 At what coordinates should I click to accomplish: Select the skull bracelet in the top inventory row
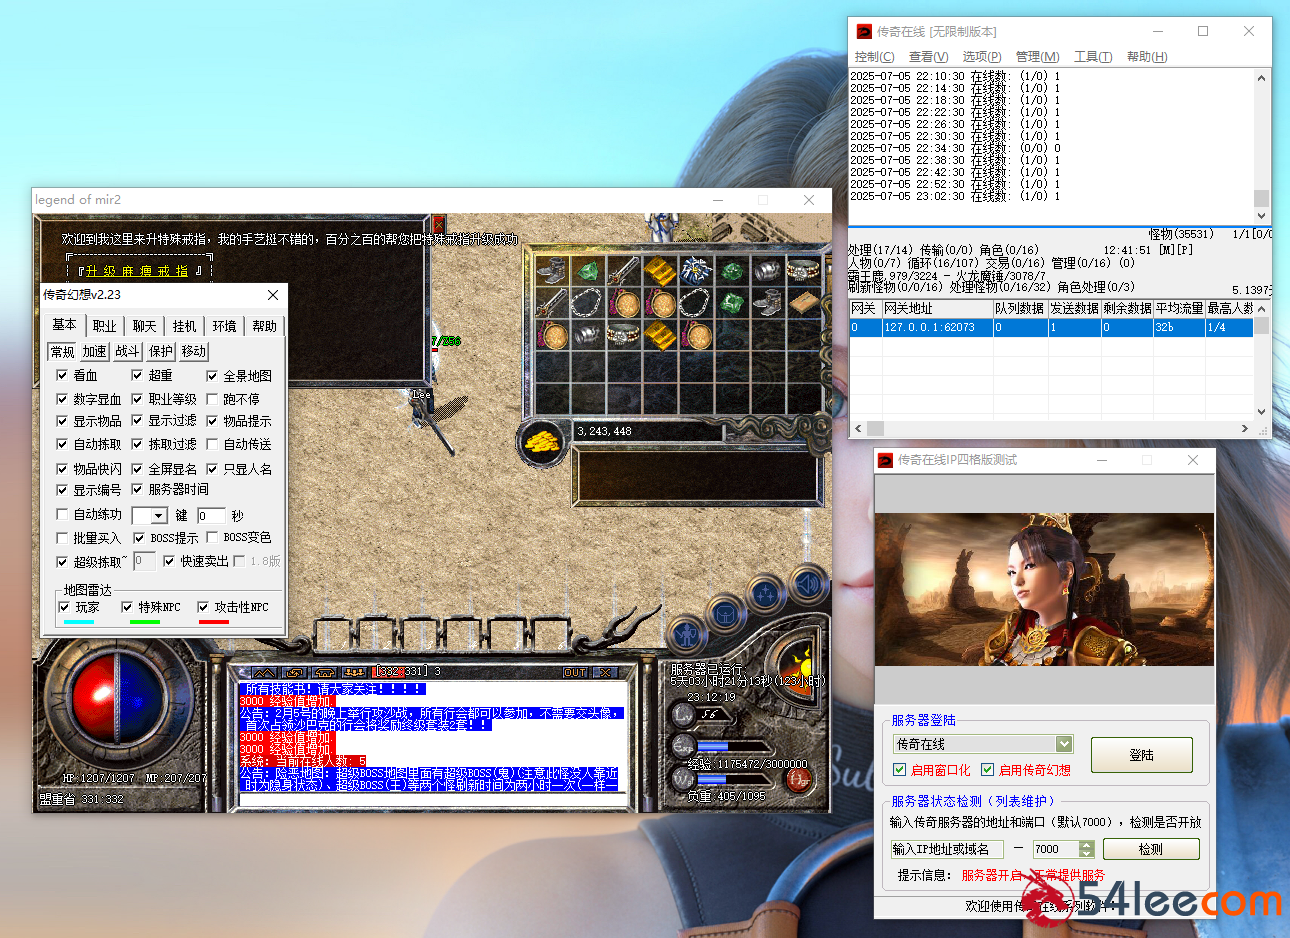[803, 270]
